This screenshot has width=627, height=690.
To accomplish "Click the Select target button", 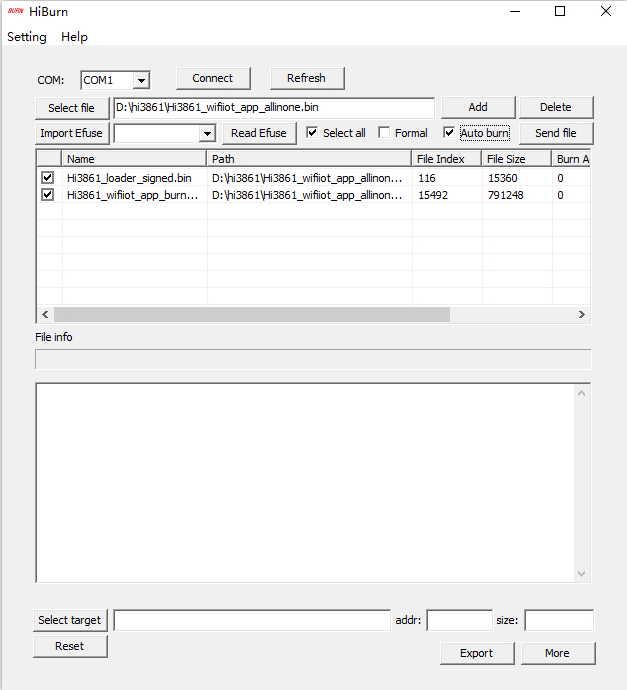I will (x=70, y=620).
